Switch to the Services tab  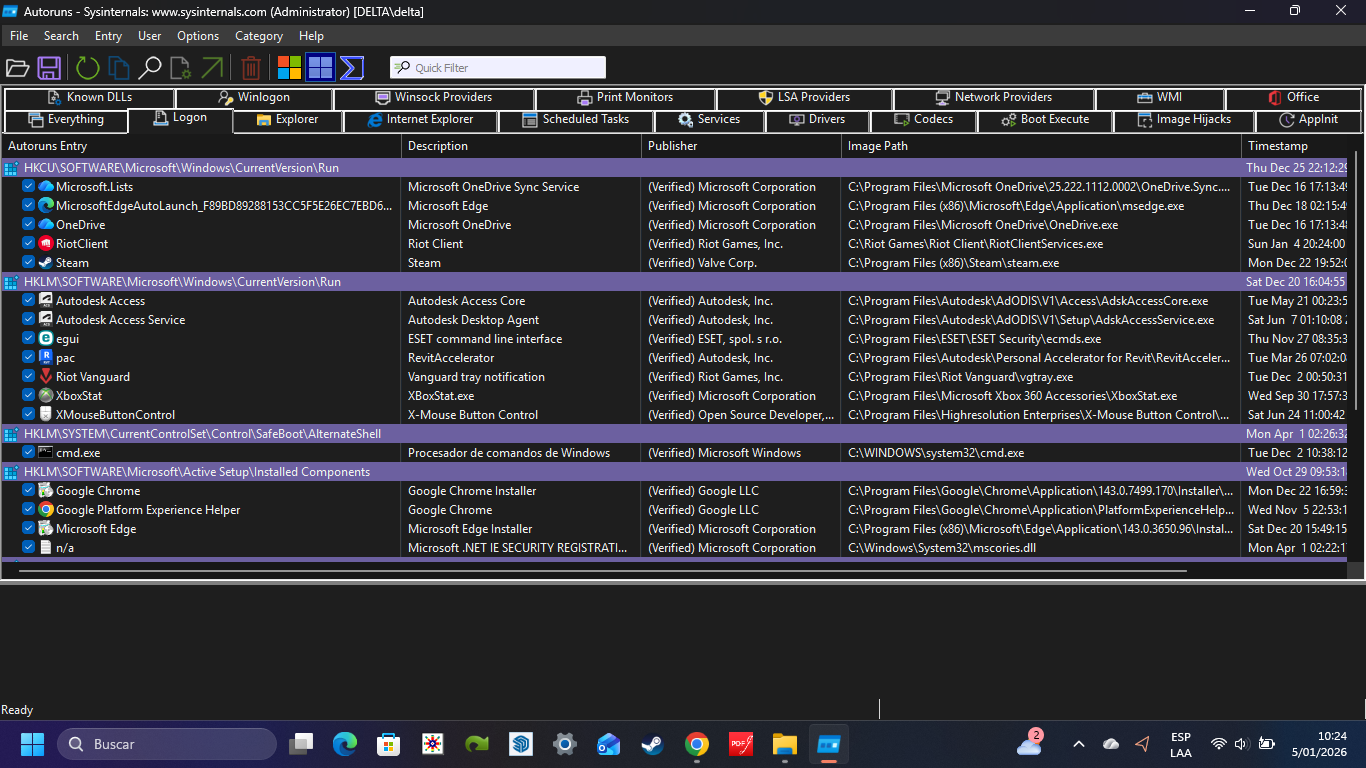[x=709, y=120]
